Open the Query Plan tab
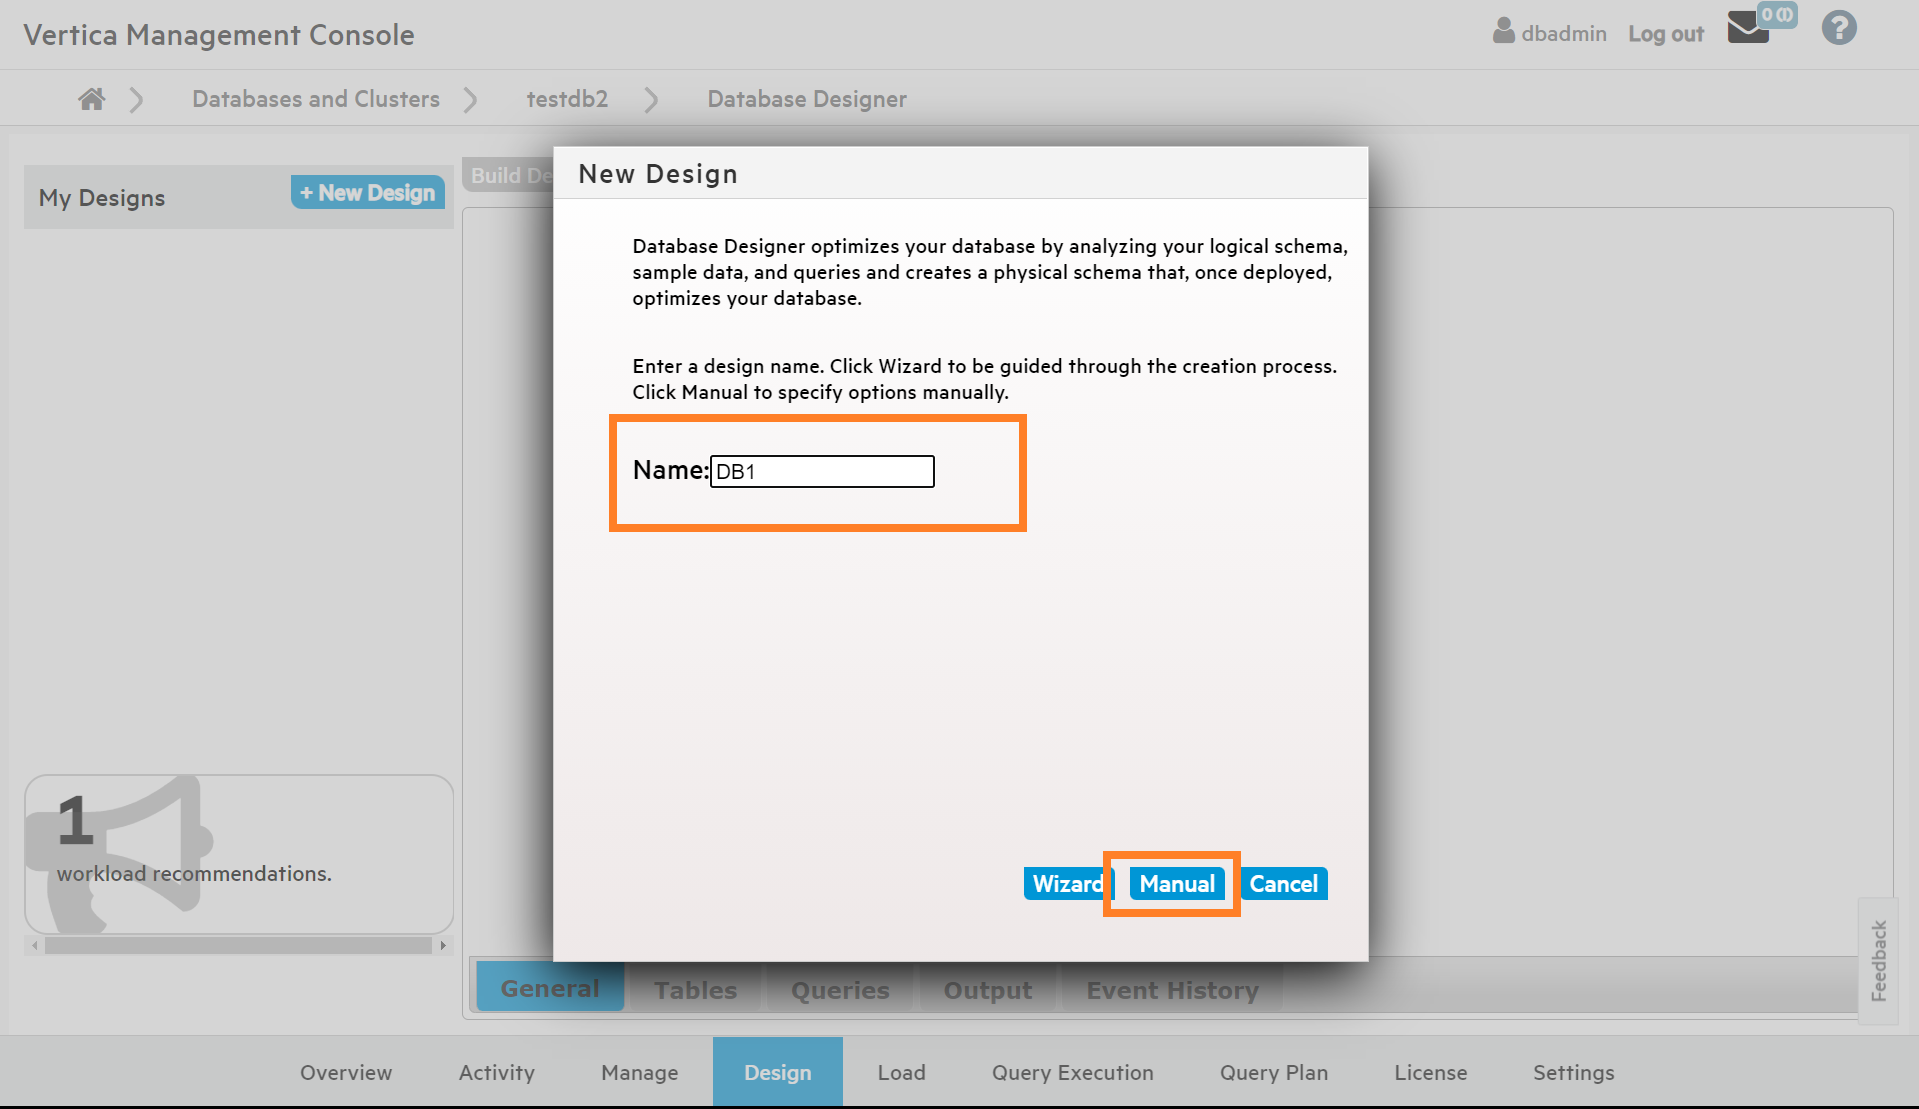The height and width of the screenshot is (1109, 1919). click(x=1273, y=1072)
